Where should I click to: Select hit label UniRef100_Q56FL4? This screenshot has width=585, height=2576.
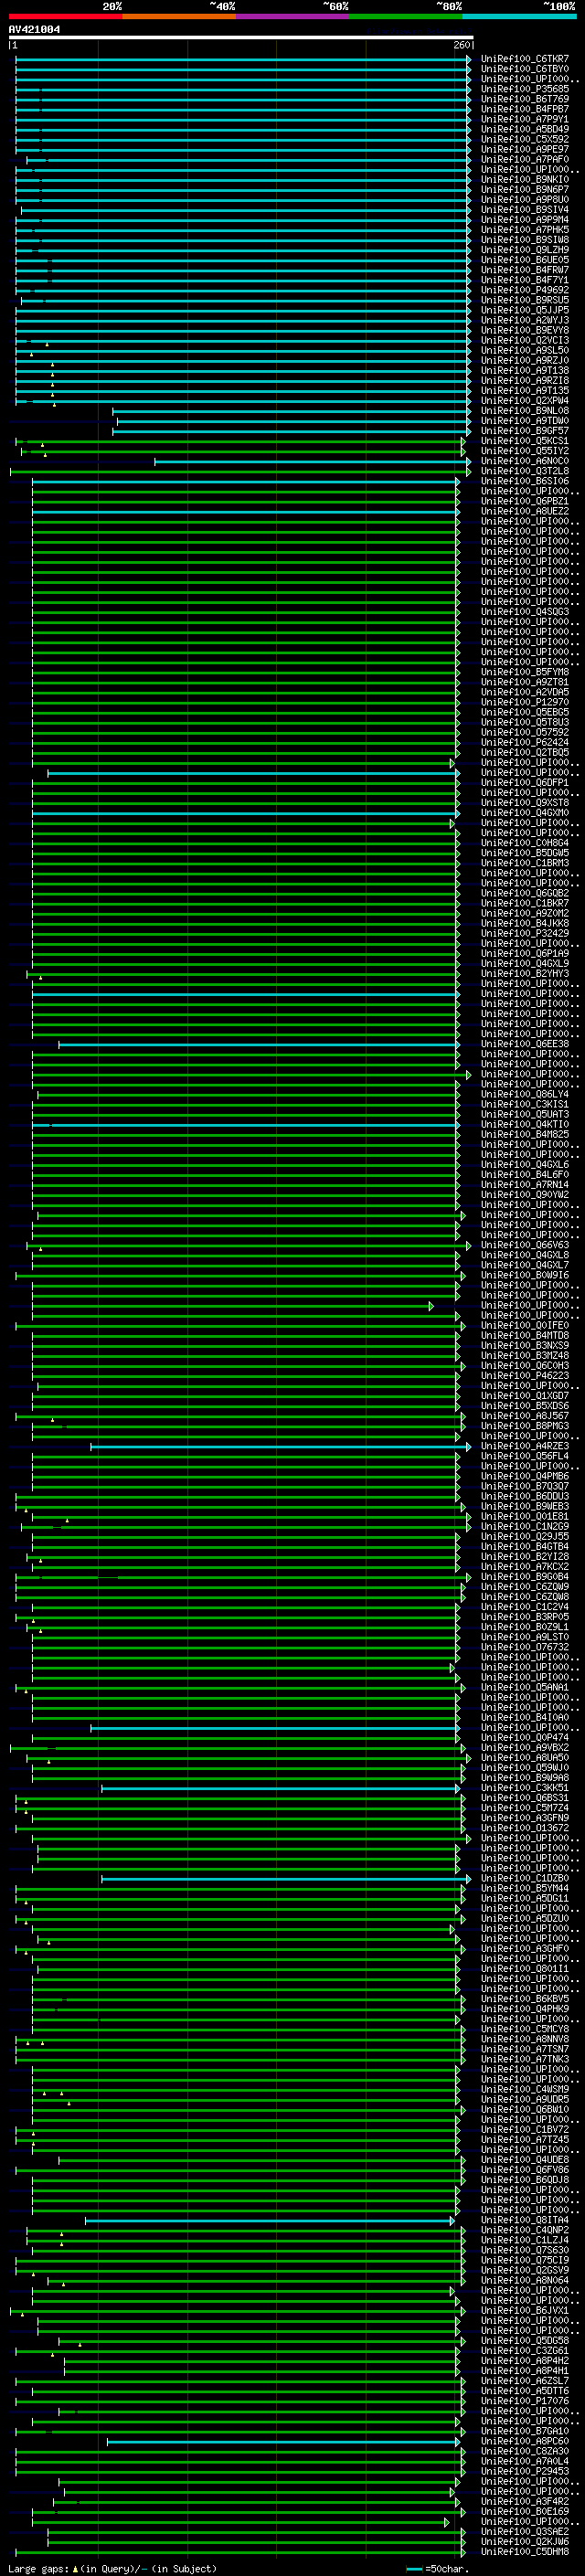coord(525,1456)
